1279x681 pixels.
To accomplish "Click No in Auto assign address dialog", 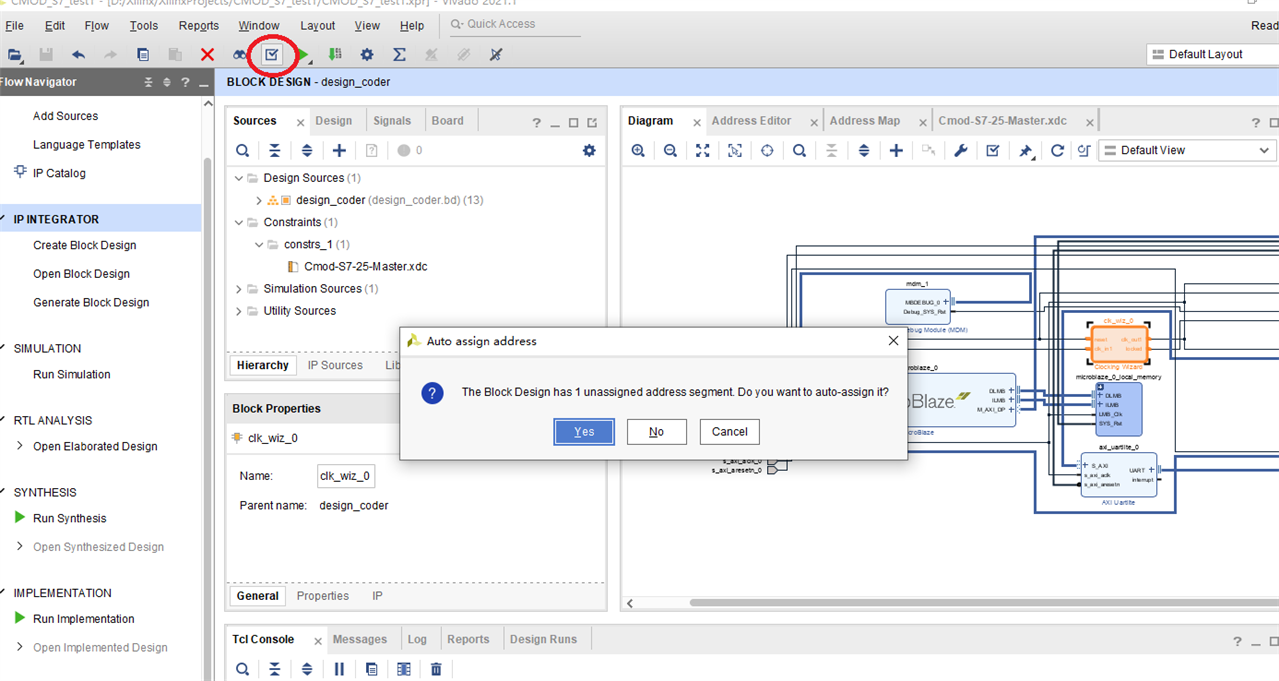I will click(656, 432).
